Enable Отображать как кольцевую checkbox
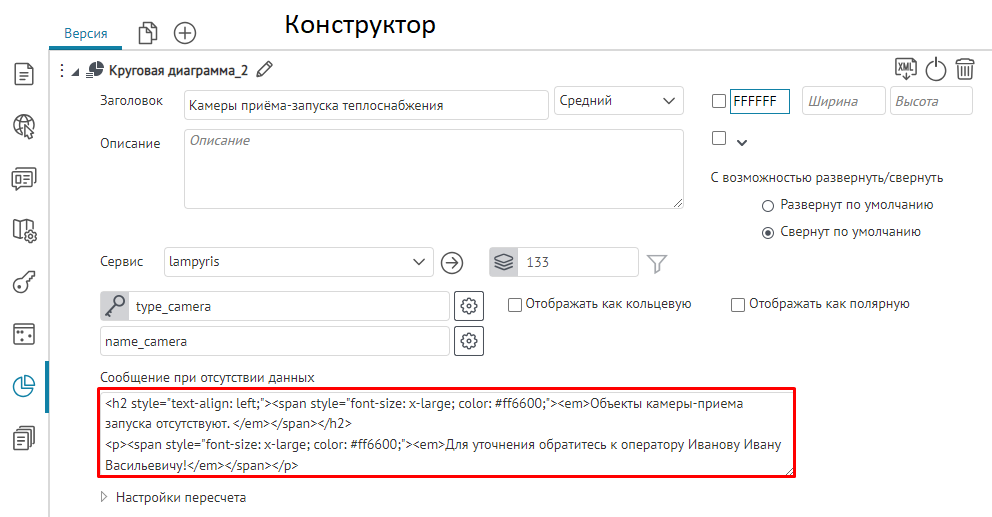The width and height of the screenshot is (992, 517). [x=515, y=304]
